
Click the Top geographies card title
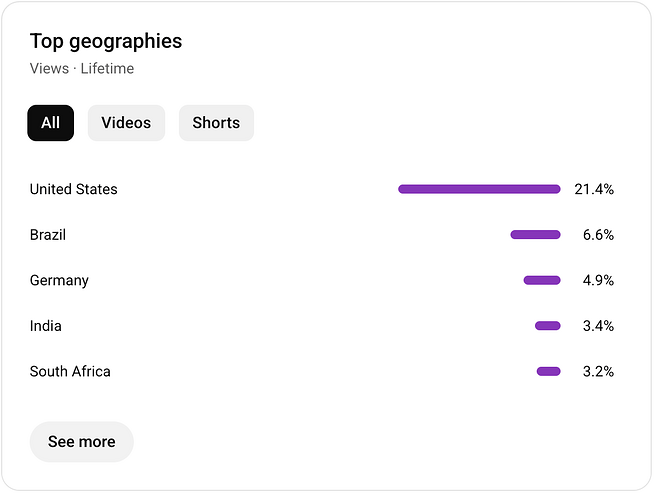pos(106,42)
